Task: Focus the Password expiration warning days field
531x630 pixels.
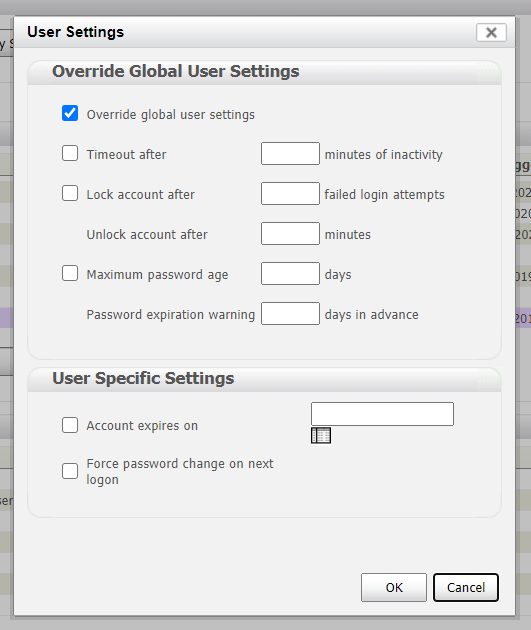Action: click(290, 313)
